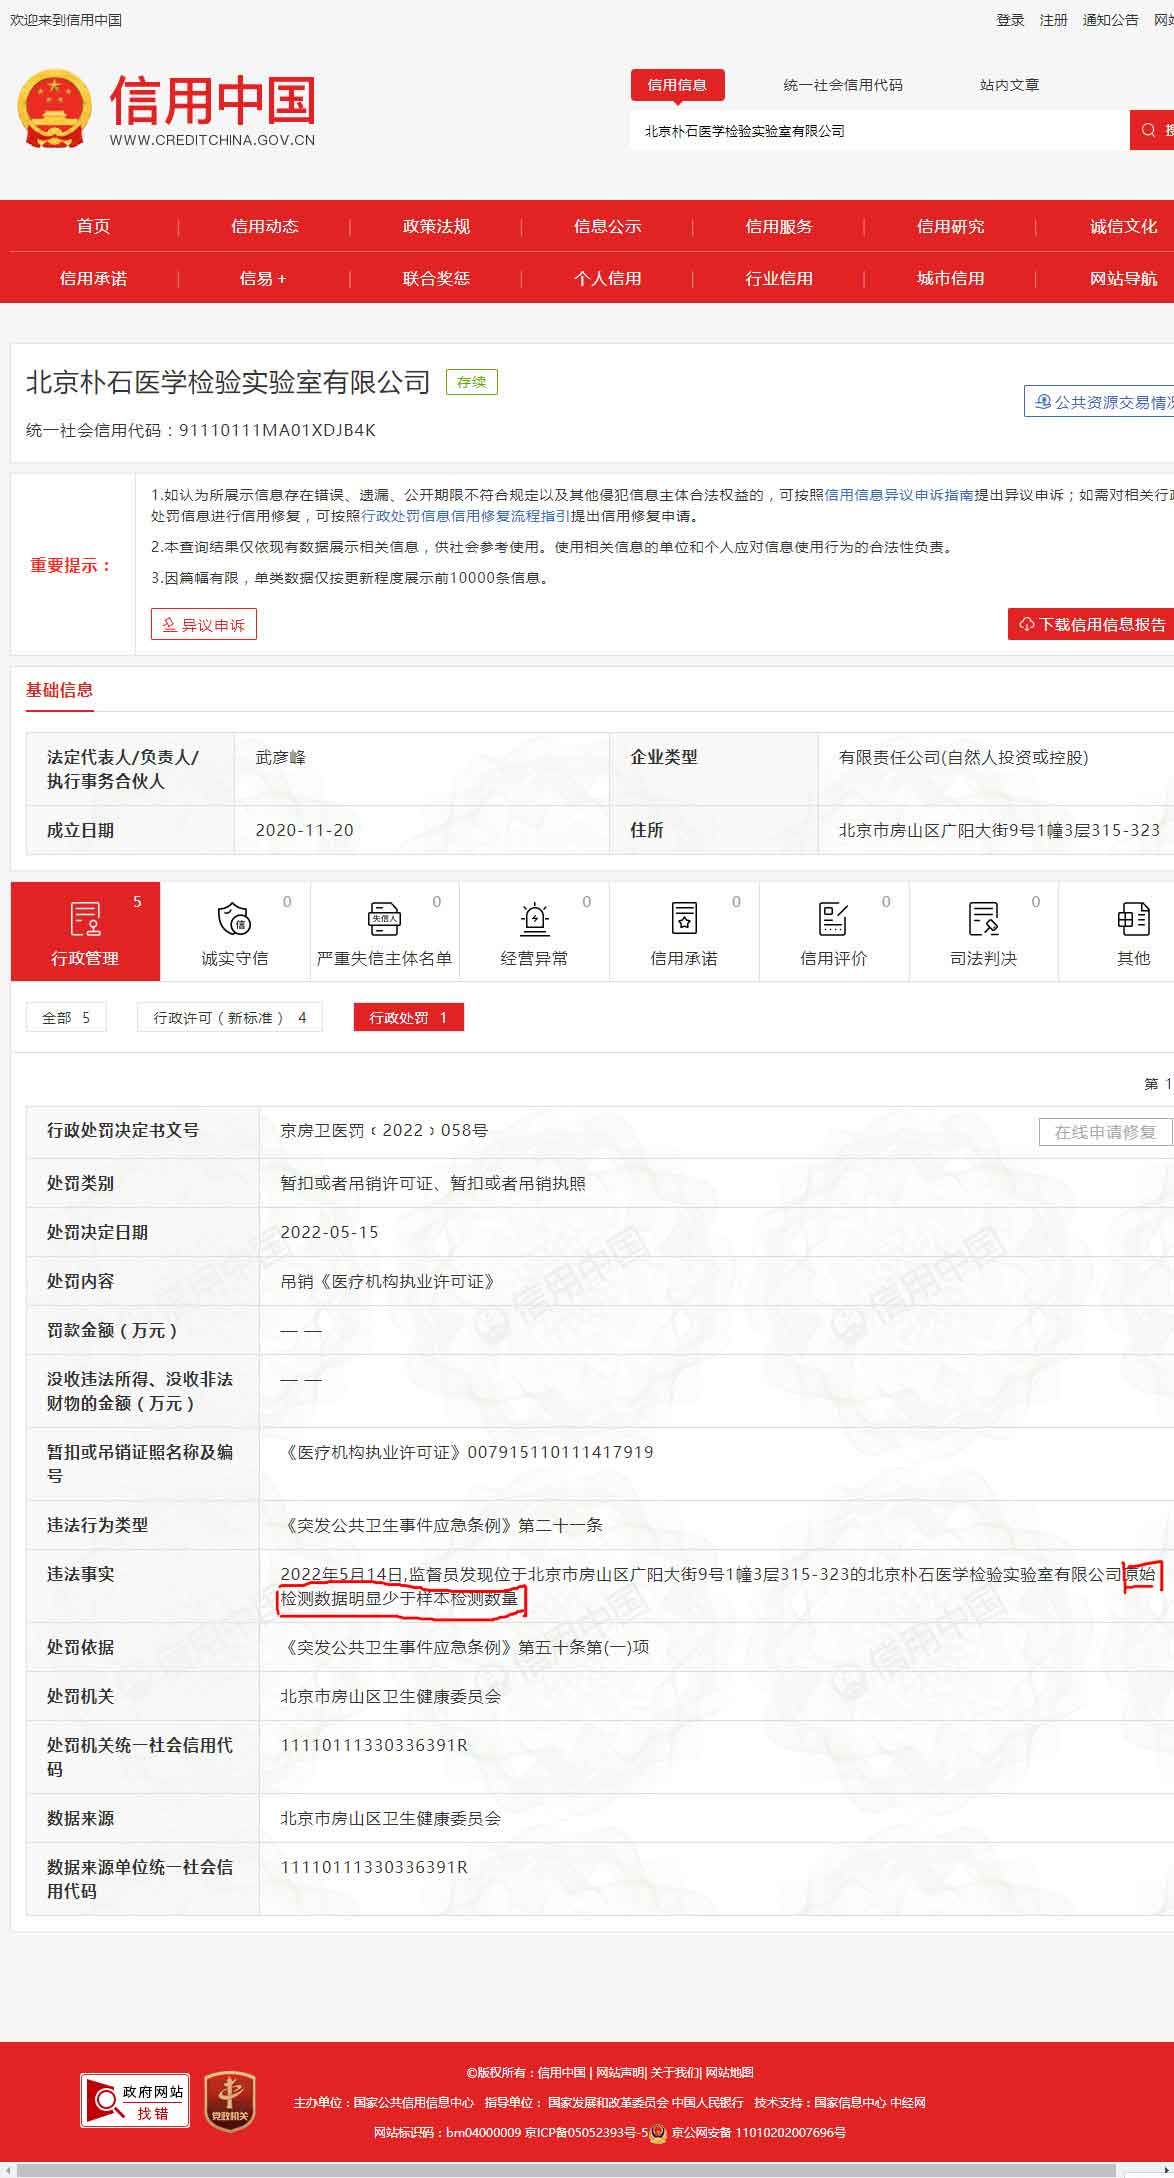Click the 异议申诉 button
Image resolution: width=1174 pixels, height=2178 pixels.
[204, 624]
